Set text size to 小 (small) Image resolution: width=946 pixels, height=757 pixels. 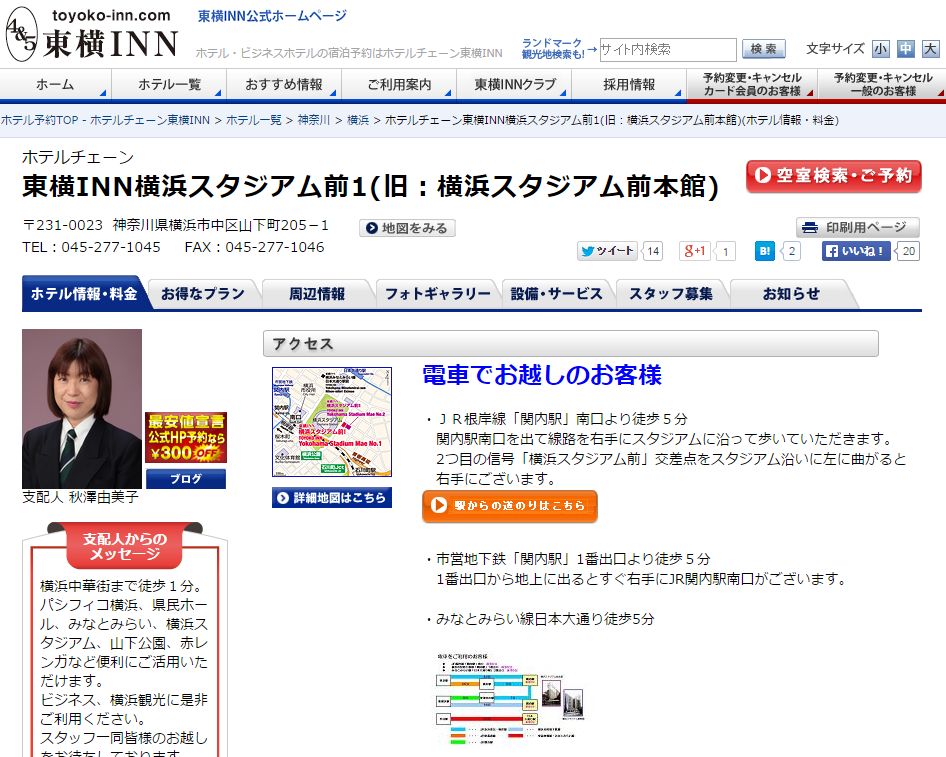pyautogui.click(x=881, y=49)
